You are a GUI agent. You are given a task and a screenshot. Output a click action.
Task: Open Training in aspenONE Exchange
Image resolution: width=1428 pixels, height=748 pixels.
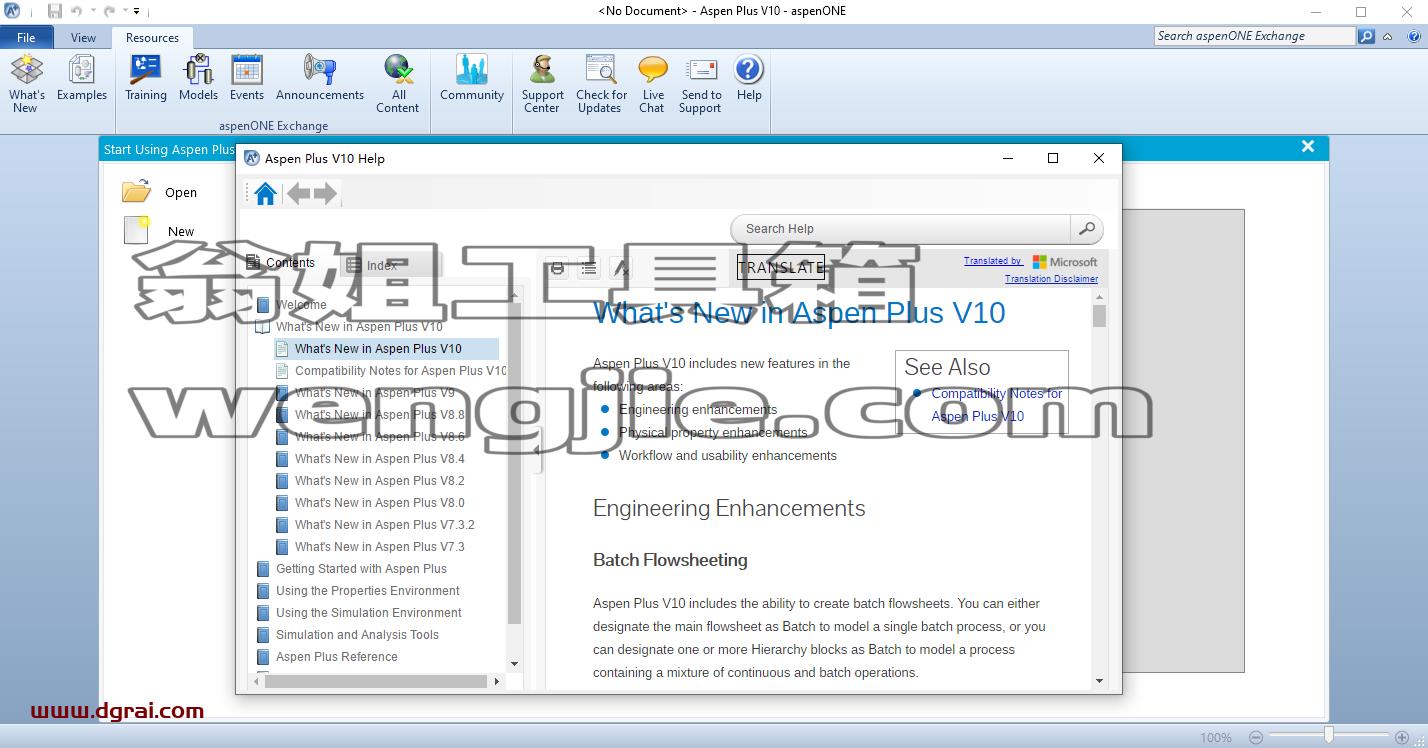tap(146, 78)
